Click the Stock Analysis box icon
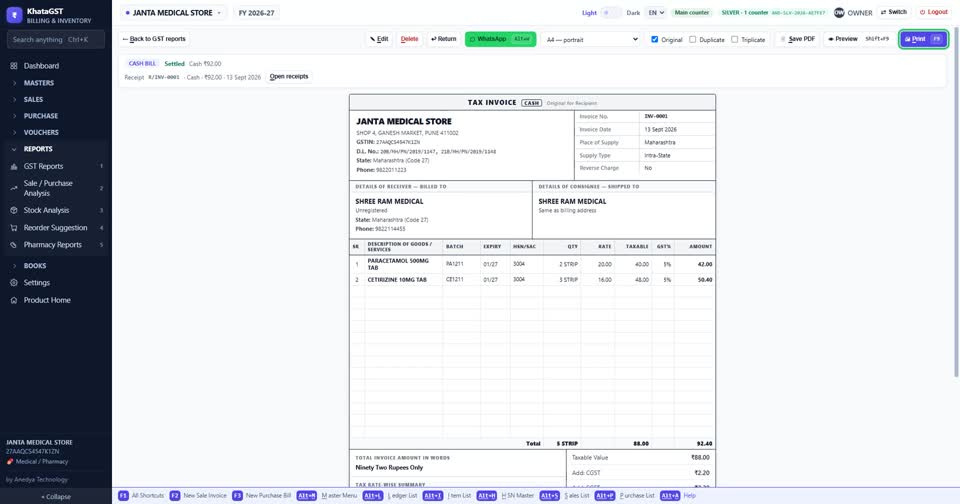The height and width of the screenshot is (504, 960). point(13,210)
